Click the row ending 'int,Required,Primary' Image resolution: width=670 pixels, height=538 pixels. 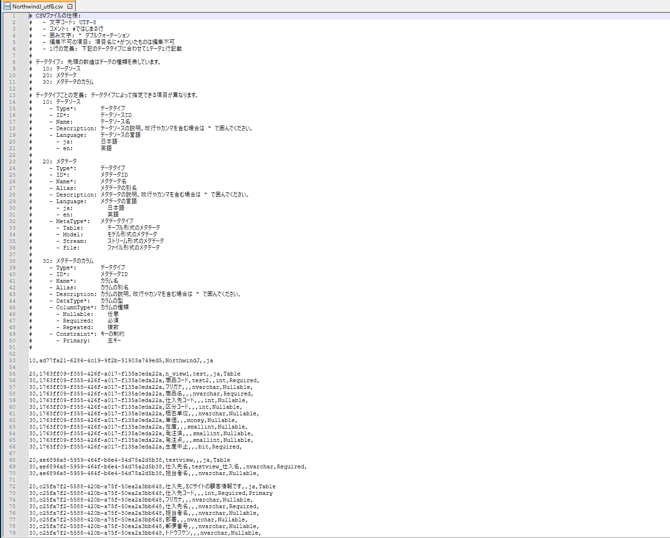click(150, 493)
